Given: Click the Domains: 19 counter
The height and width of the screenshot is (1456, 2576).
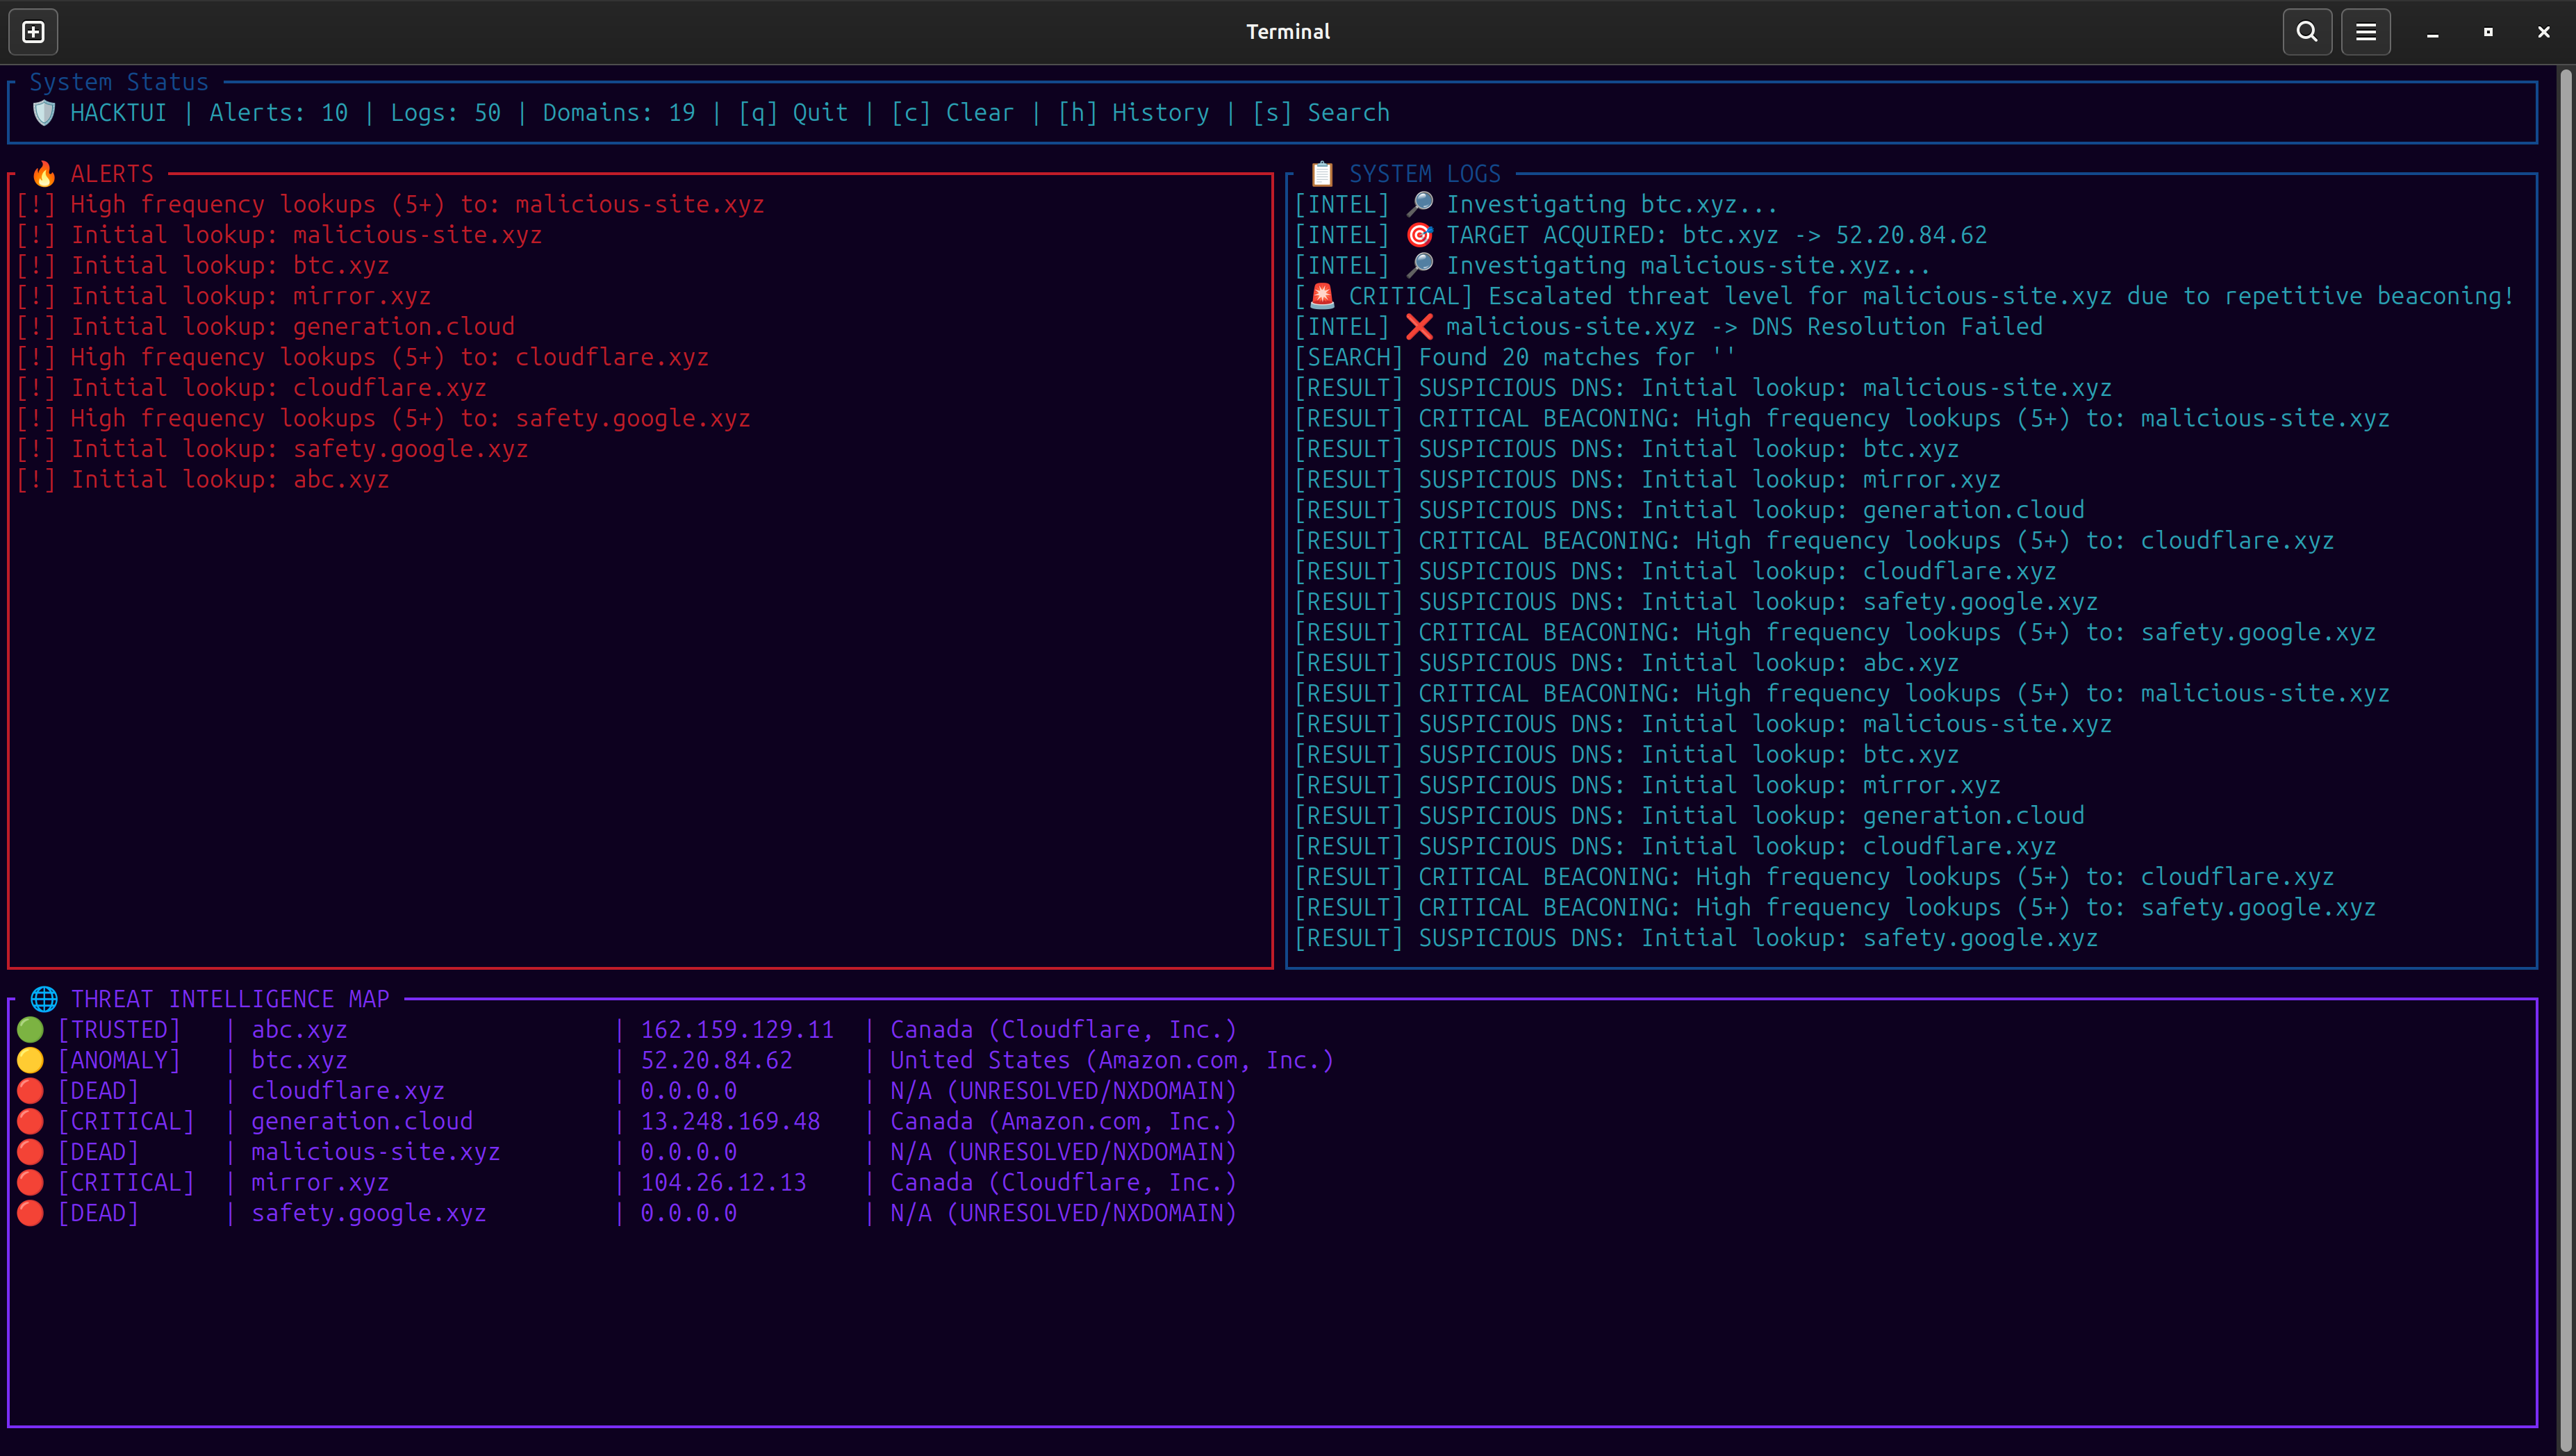Looking at the screenshot, I should 619,113.
